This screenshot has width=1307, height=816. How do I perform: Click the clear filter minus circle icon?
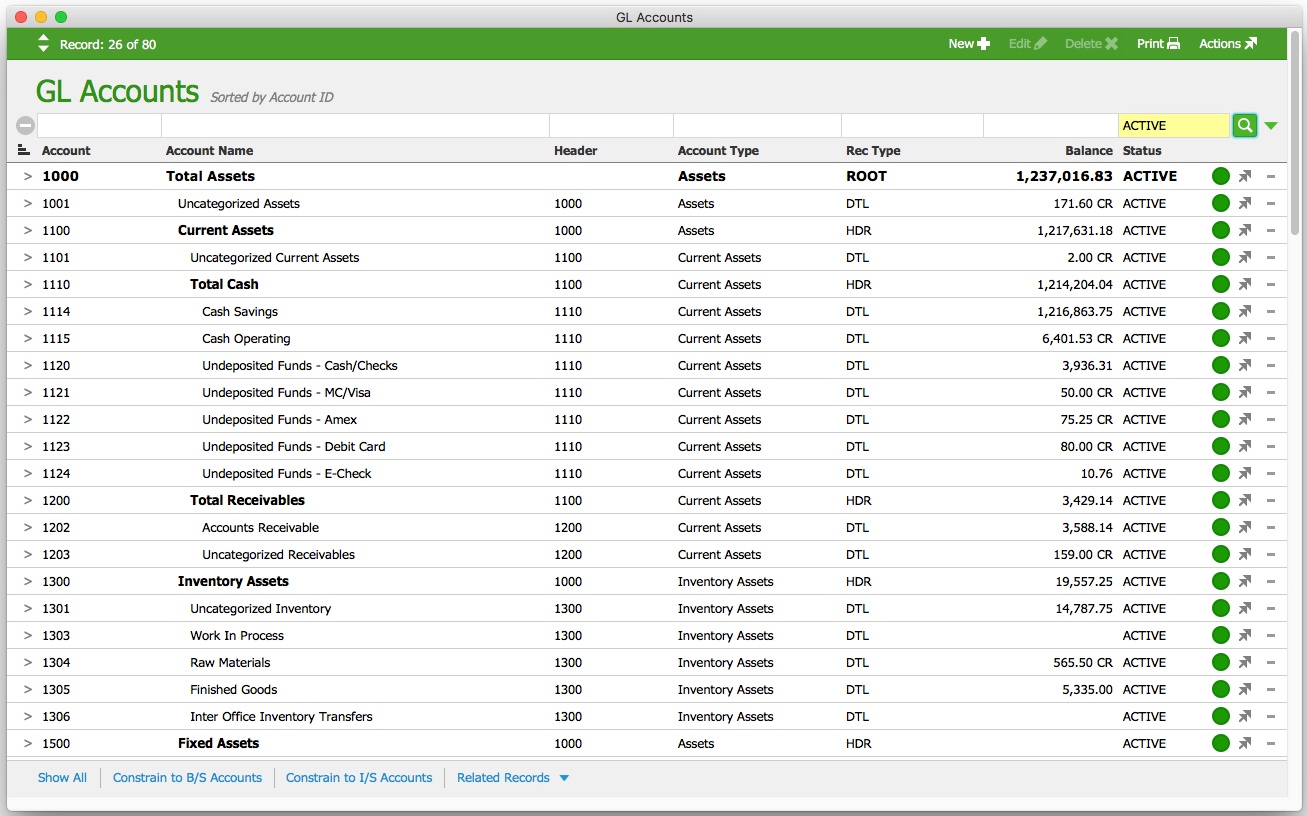[x=25, y=125]
